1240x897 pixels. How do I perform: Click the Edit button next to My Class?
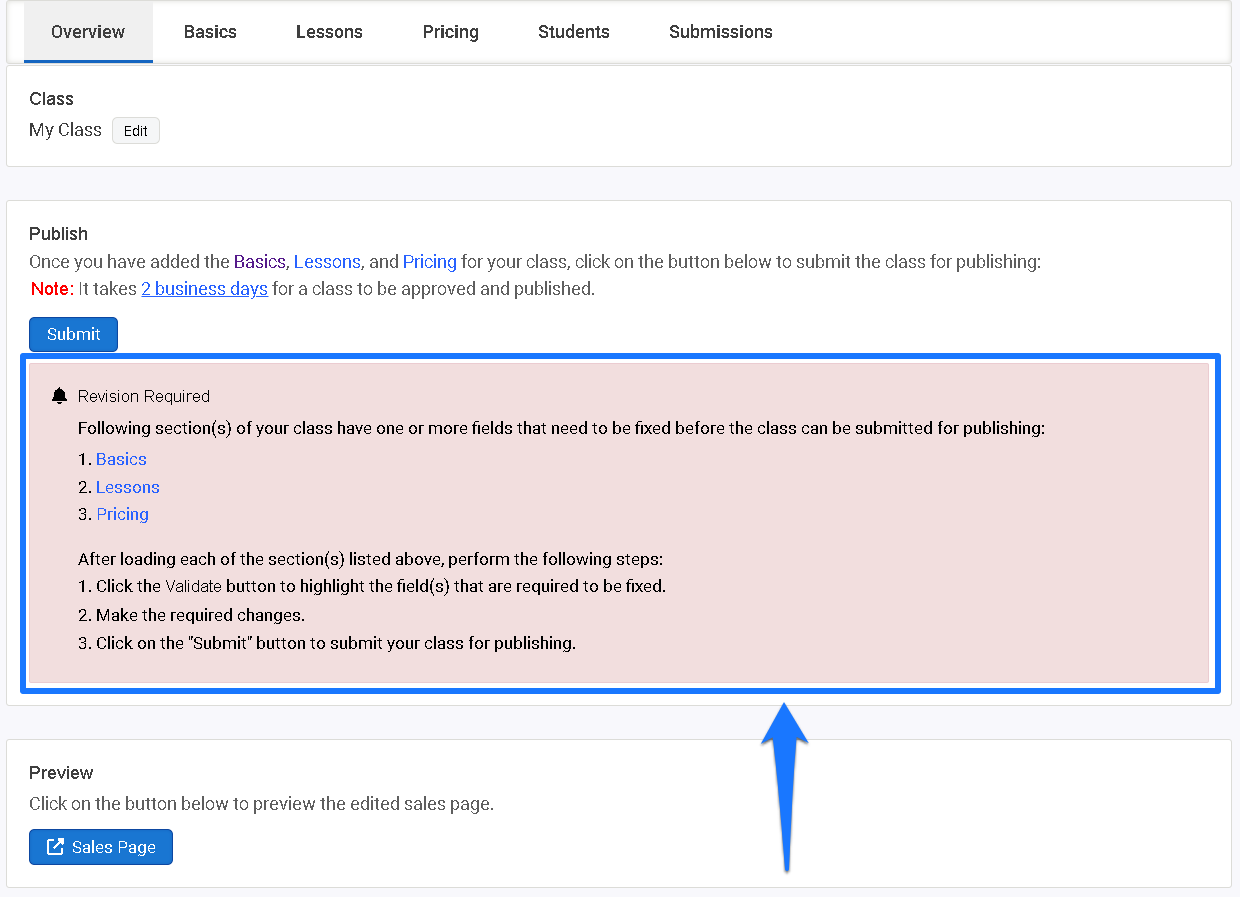(136, 131)
